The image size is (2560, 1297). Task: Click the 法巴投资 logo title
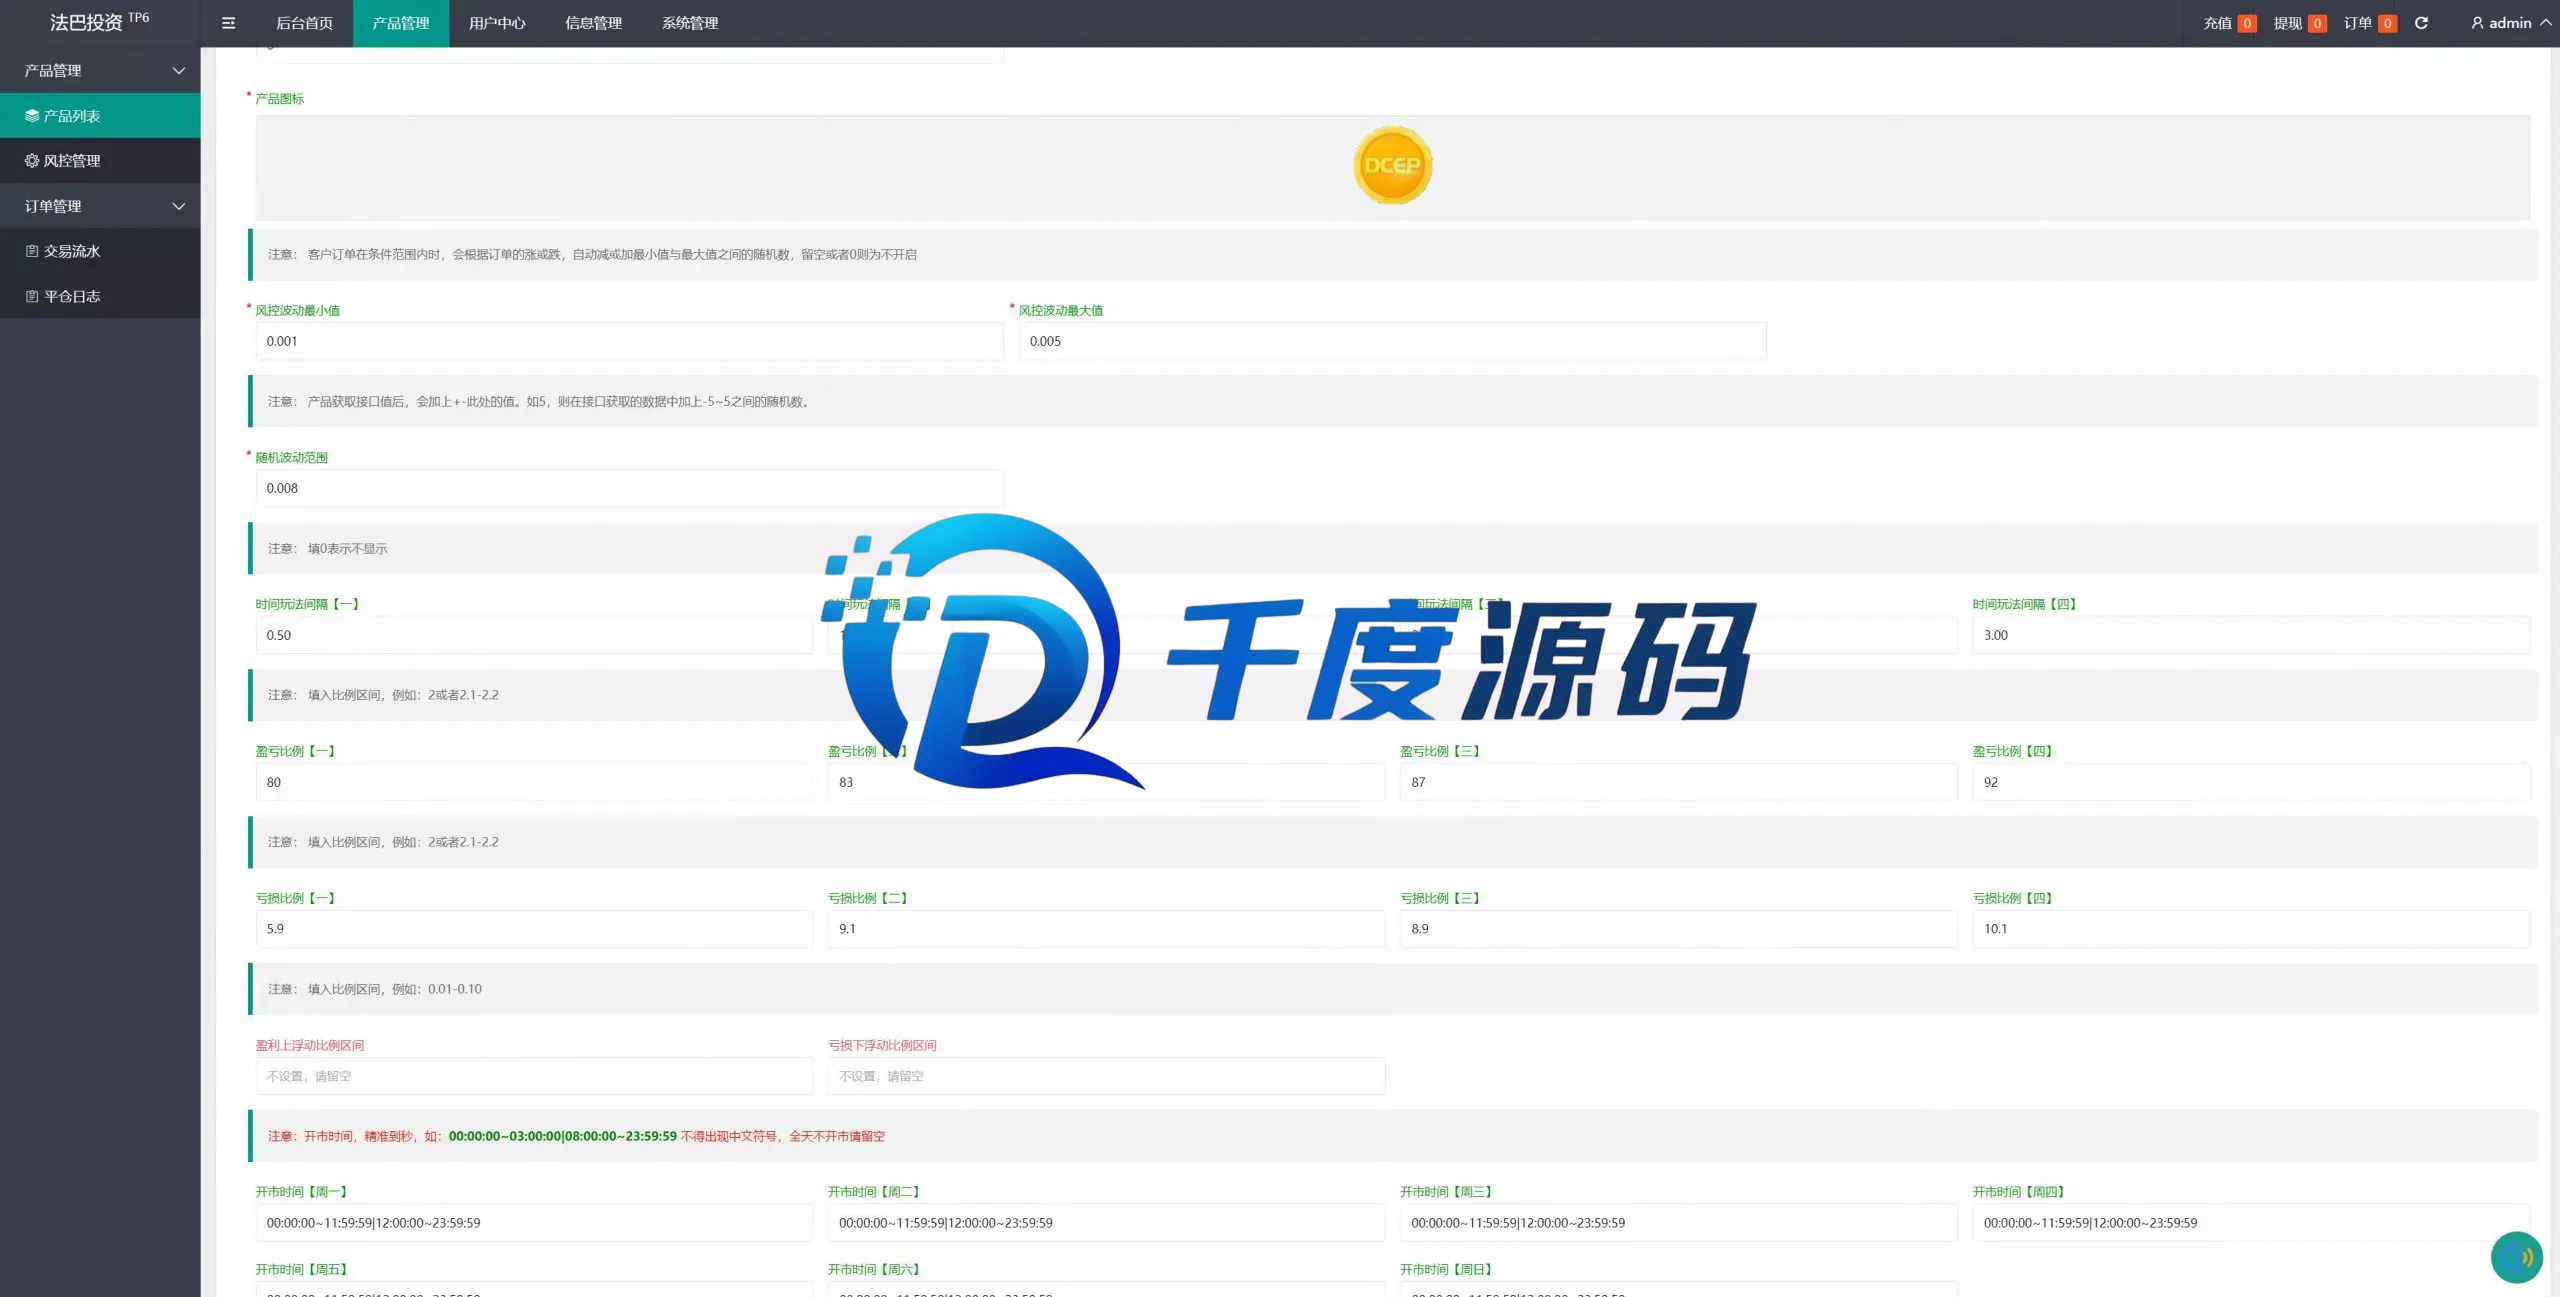99,21
